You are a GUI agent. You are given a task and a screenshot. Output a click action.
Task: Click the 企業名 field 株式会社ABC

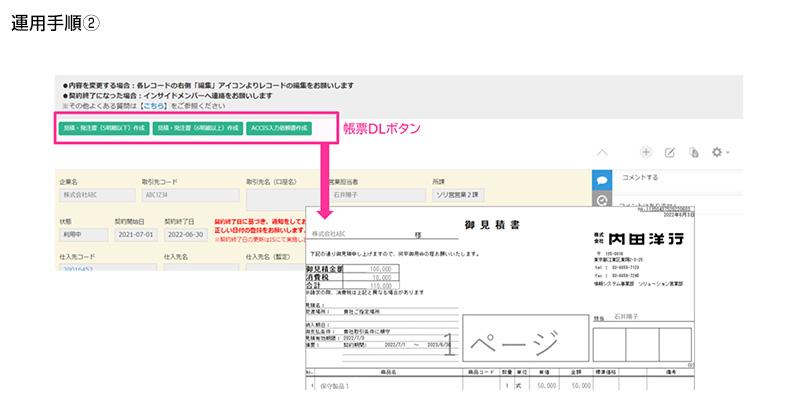[x=97, y=195]
